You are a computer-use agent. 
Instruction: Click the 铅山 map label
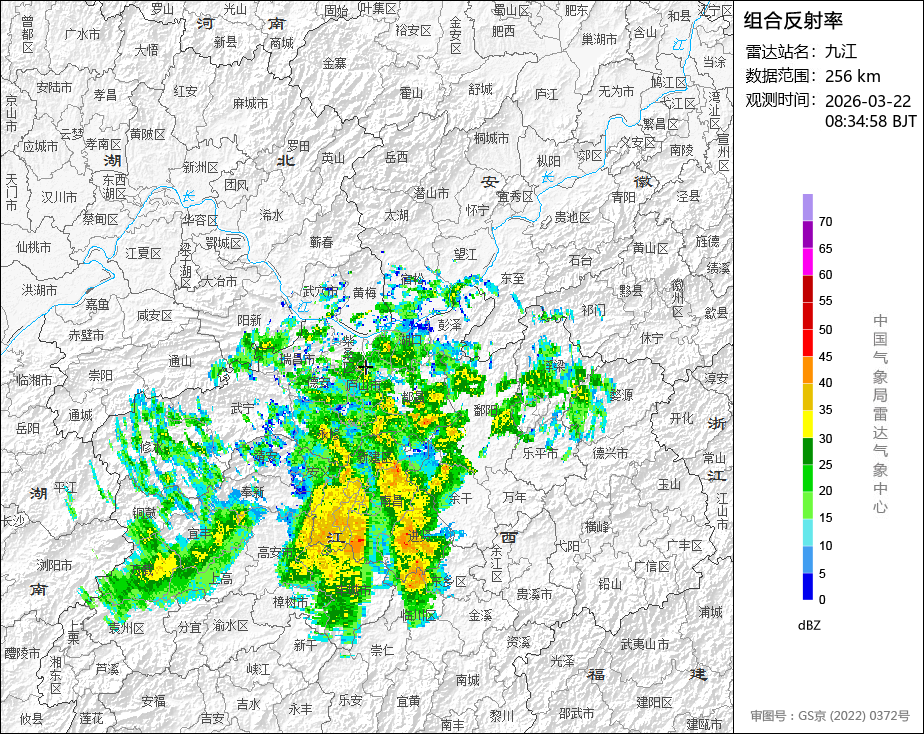click(610, 584)
